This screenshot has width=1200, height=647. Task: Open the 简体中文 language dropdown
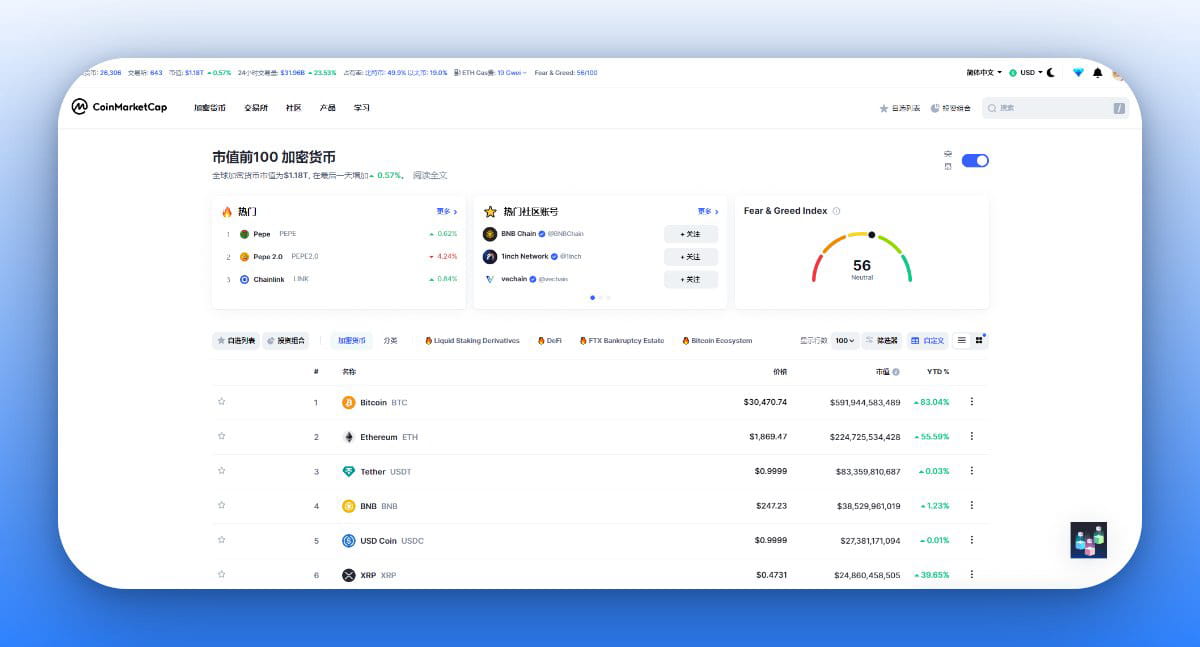pos(984,73)
